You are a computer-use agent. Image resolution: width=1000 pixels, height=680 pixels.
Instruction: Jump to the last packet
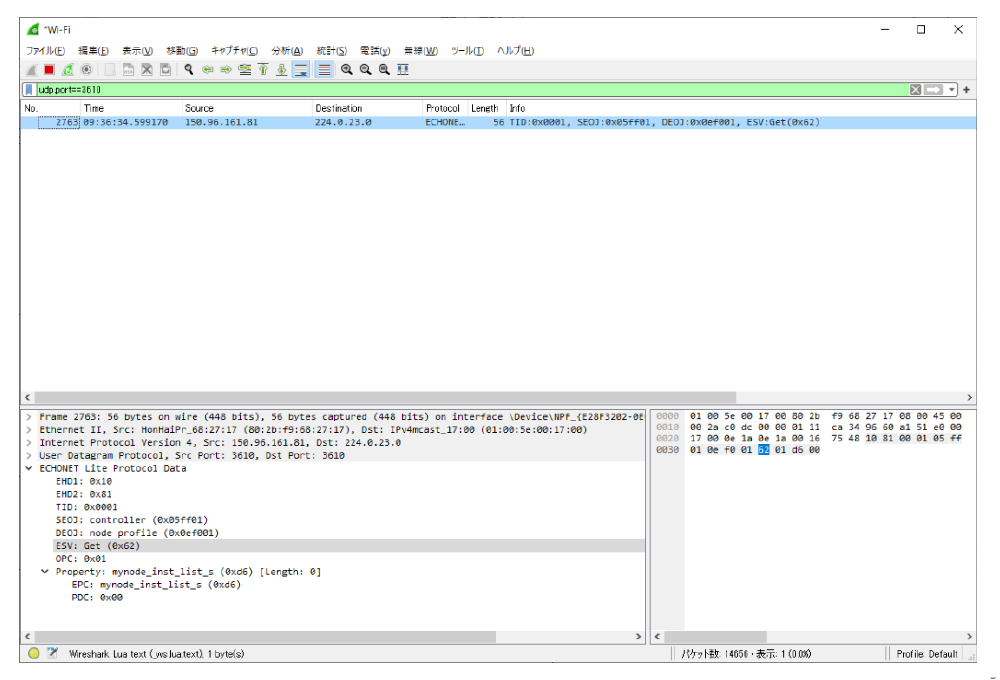pos(281,70)
